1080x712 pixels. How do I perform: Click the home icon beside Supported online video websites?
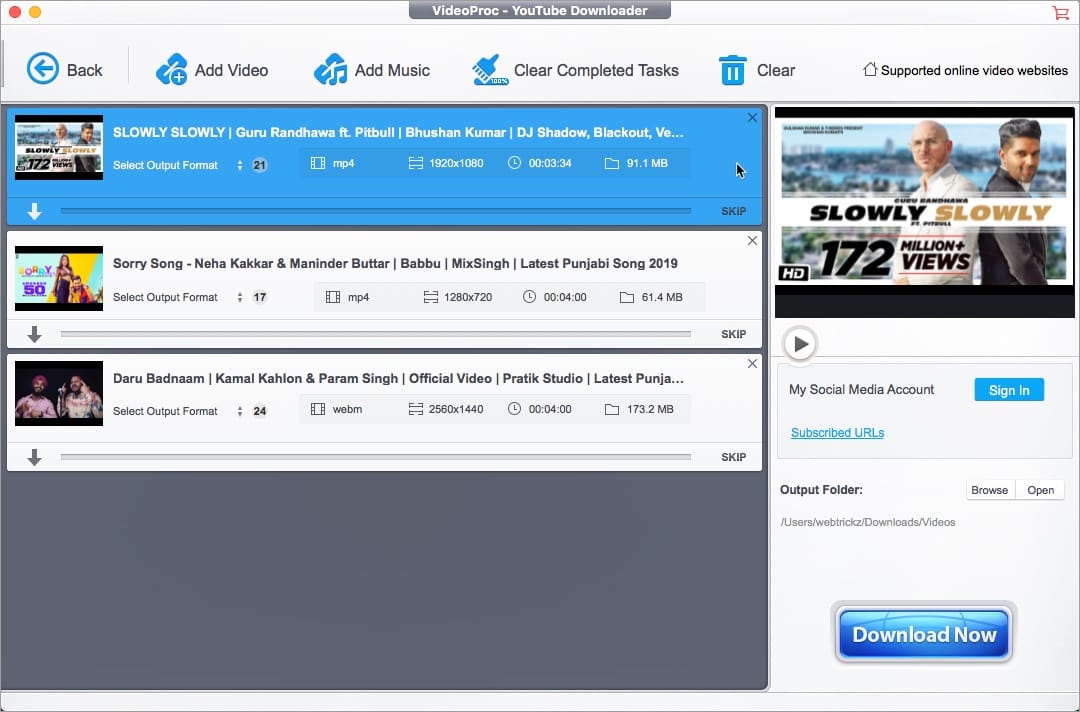click(870, 70)
